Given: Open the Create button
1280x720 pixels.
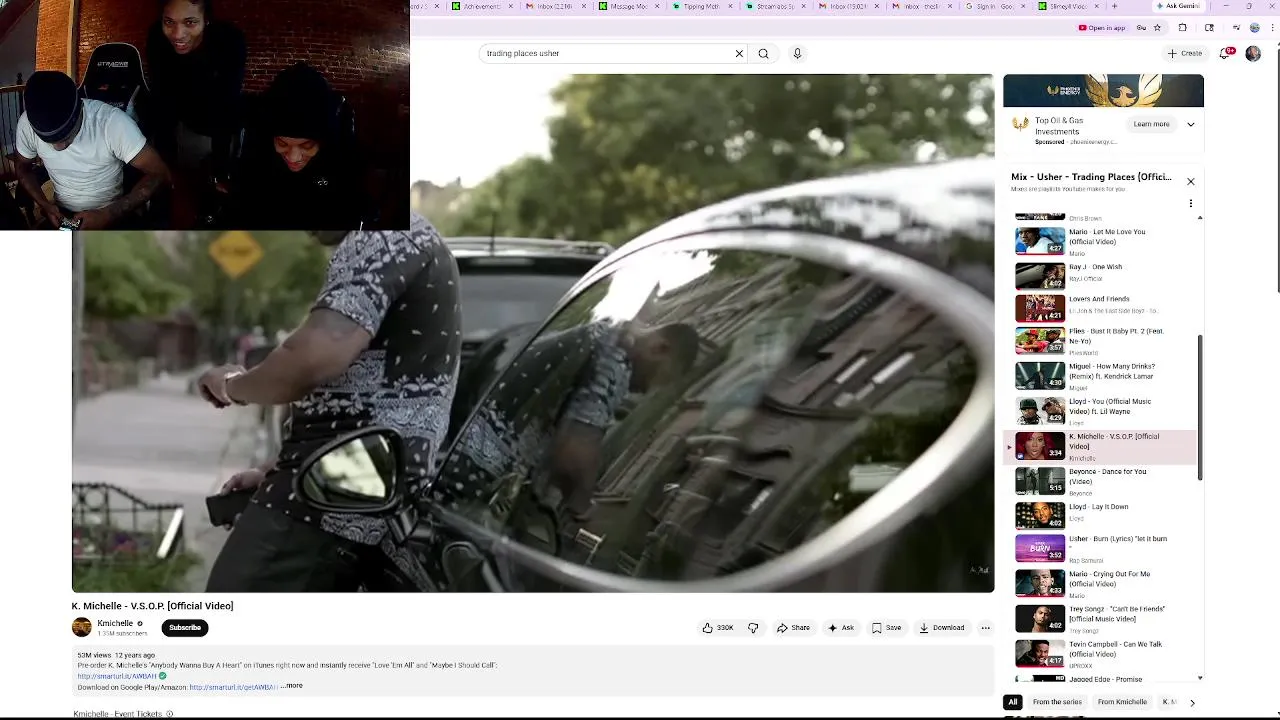Looking at the screenshot, I should point(1185,53).
